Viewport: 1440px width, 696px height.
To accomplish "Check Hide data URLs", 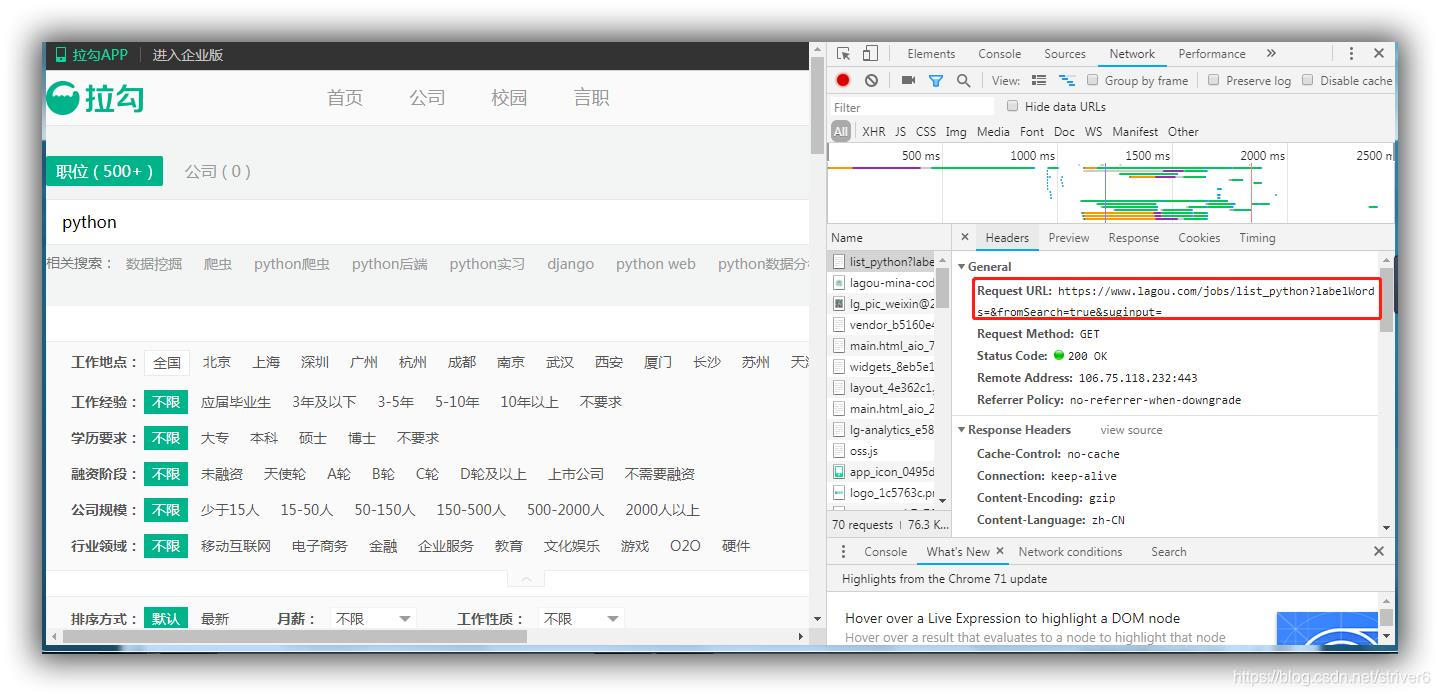I will [x=1013, y=106].
